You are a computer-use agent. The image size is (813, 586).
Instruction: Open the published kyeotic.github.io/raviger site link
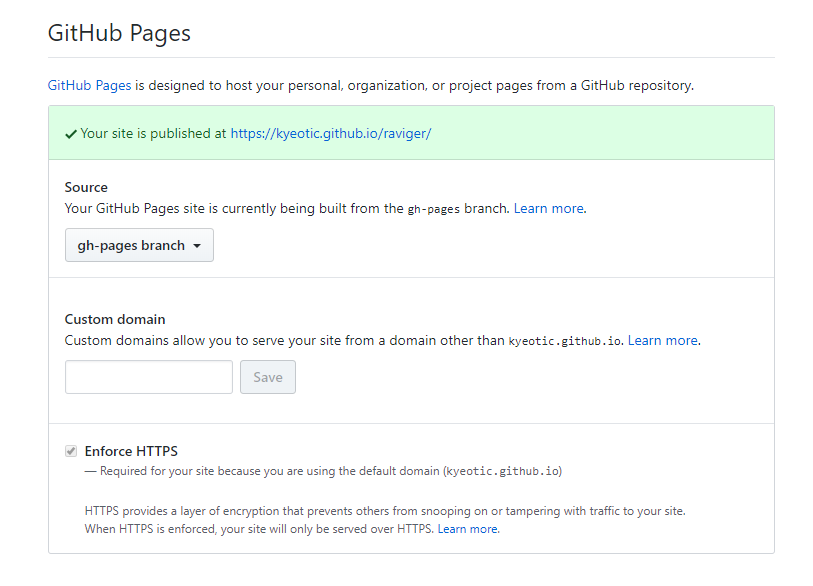330,133
